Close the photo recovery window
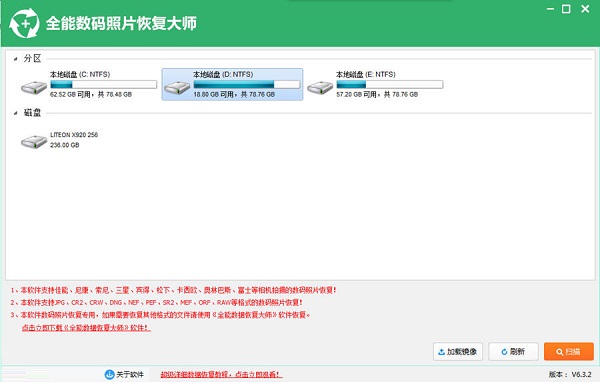Screen dimensions: 600x382 point(585,9)
